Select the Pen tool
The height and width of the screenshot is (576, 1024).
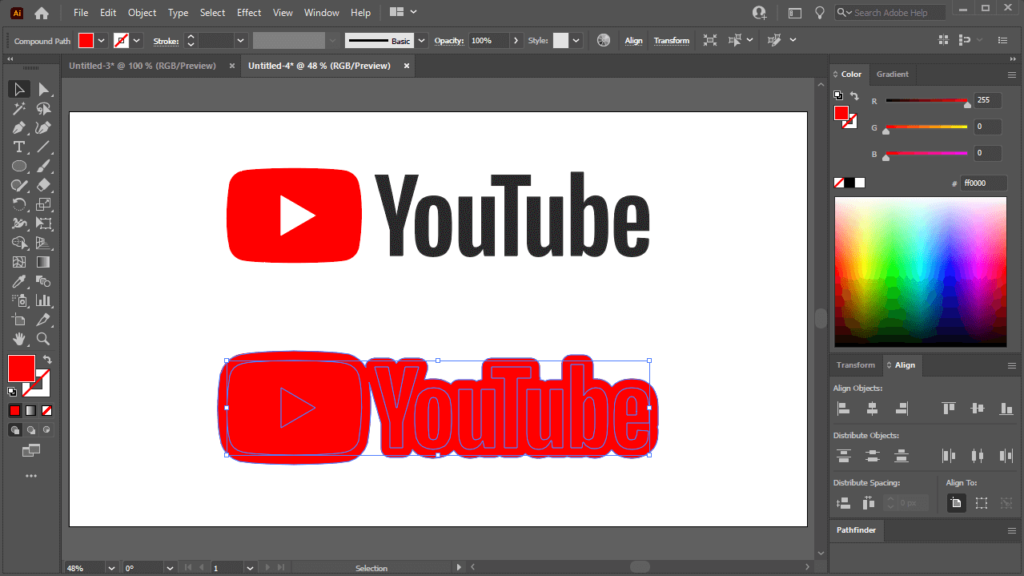tap(18, 127)
